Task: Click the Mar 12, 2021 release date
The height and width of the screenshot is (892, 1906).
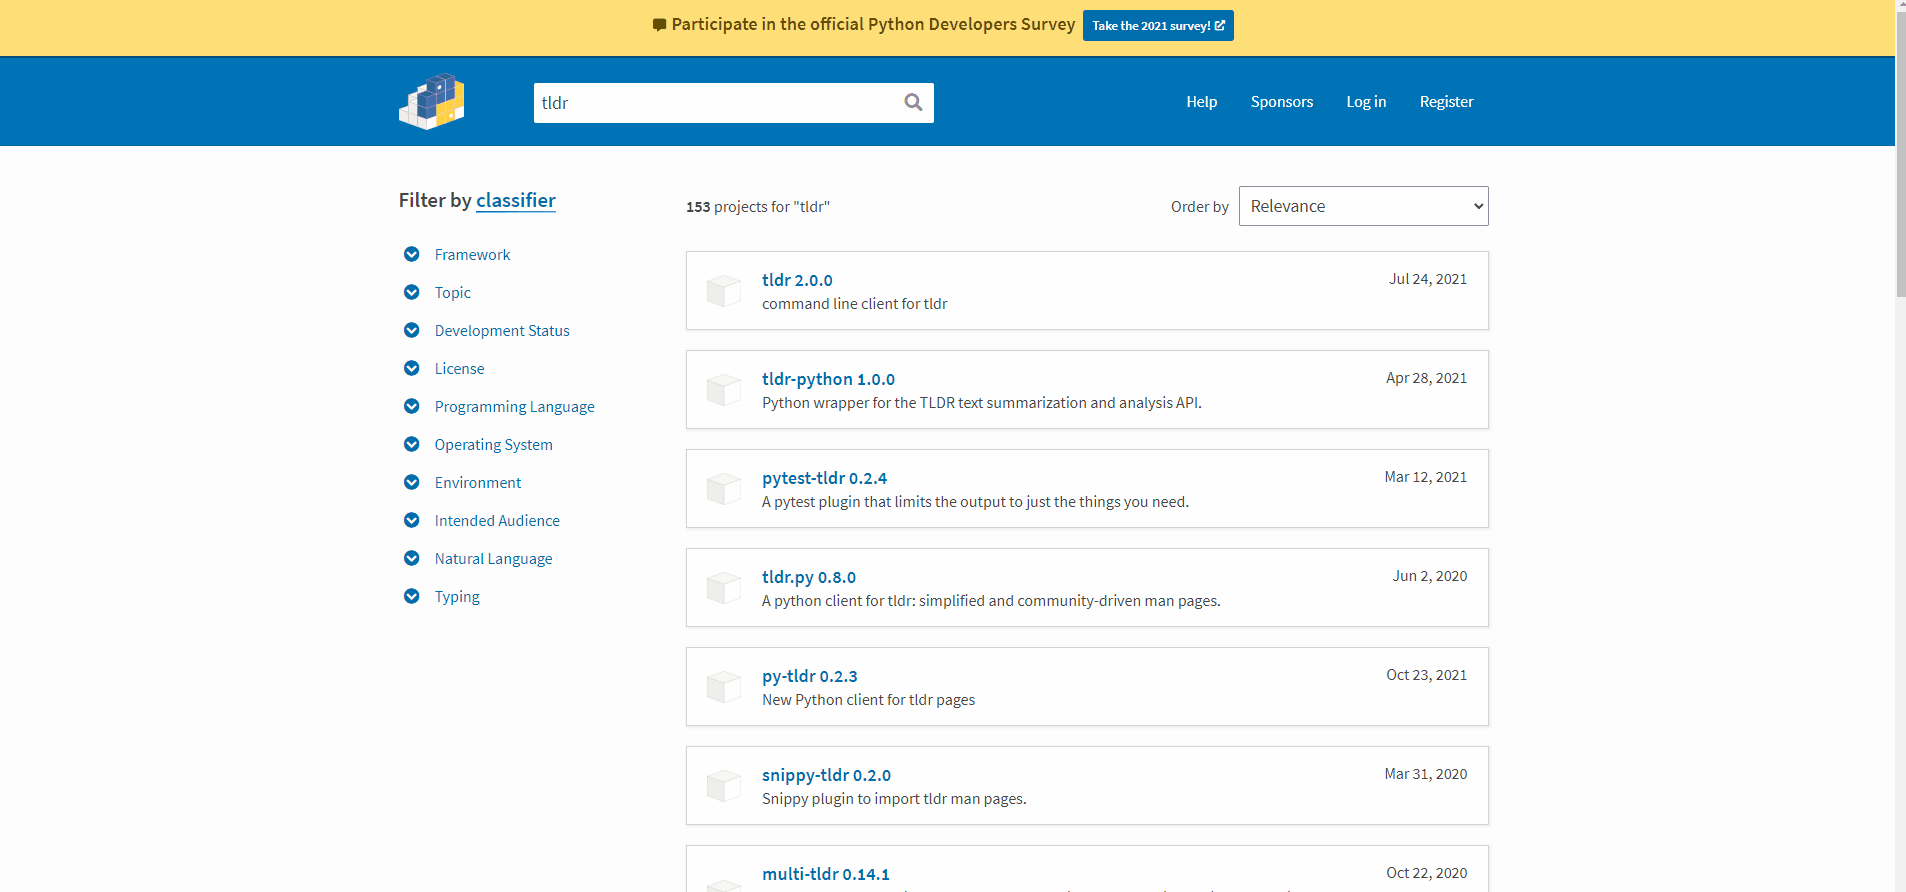Action: coord(1426,477)
